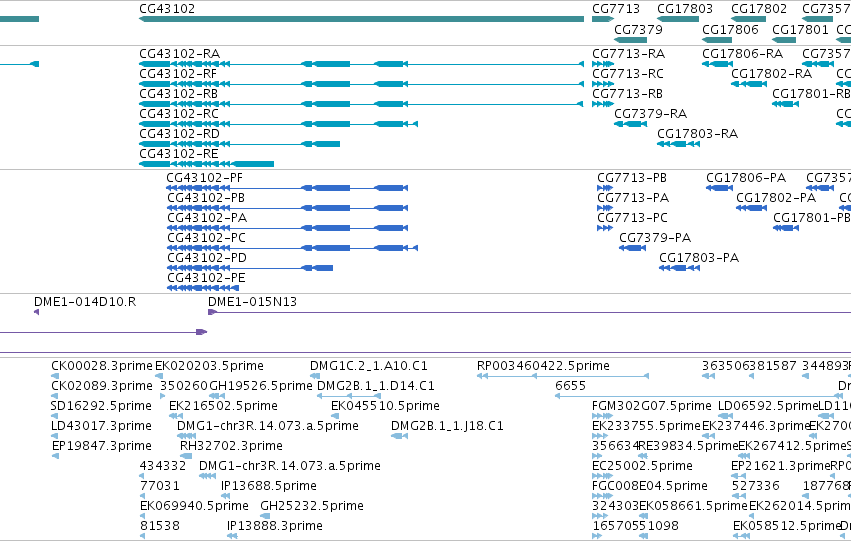Select transcript CG17803-RA

click(x=697, y=134)
